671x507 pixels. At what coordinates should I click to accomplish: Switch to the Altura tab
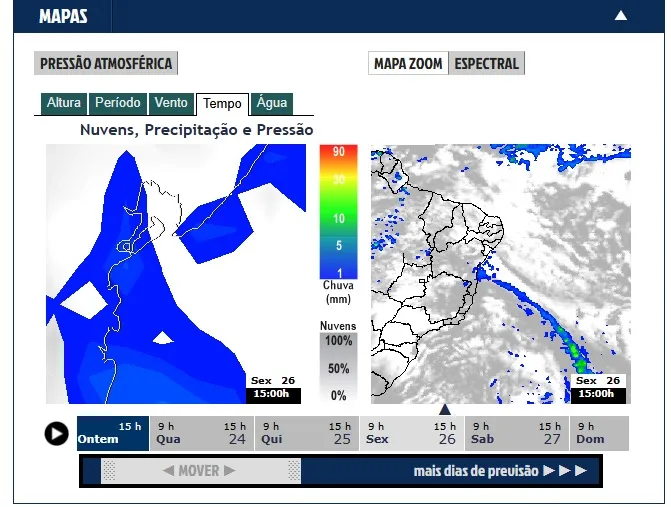[64, 103]
